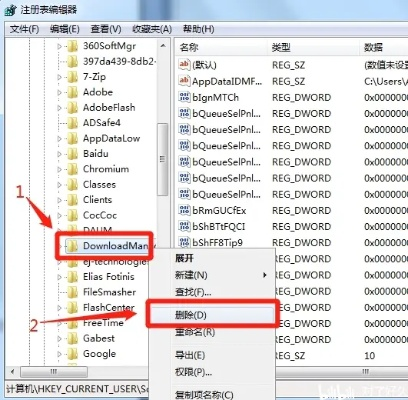Select the Elias Fotinis folder icon

click(x=72, y=277)
